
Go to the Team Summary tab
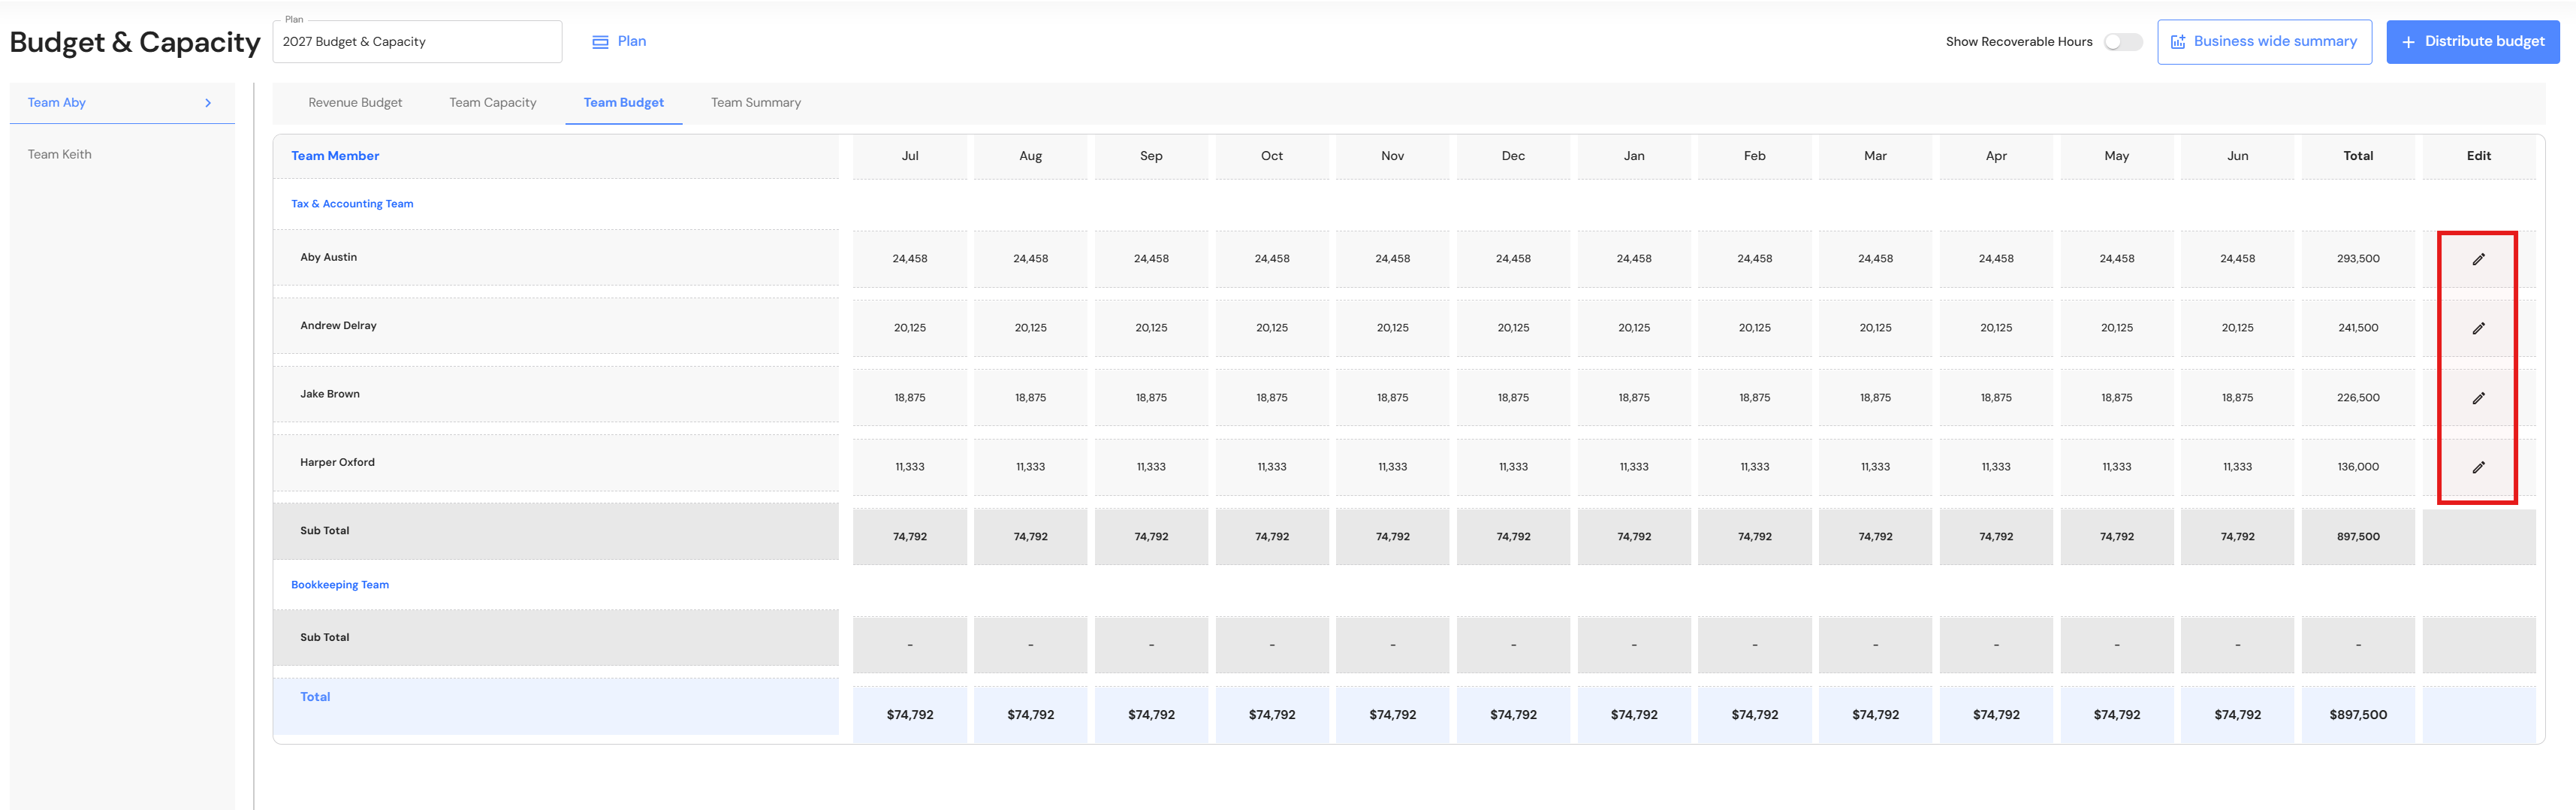point(756,103)
